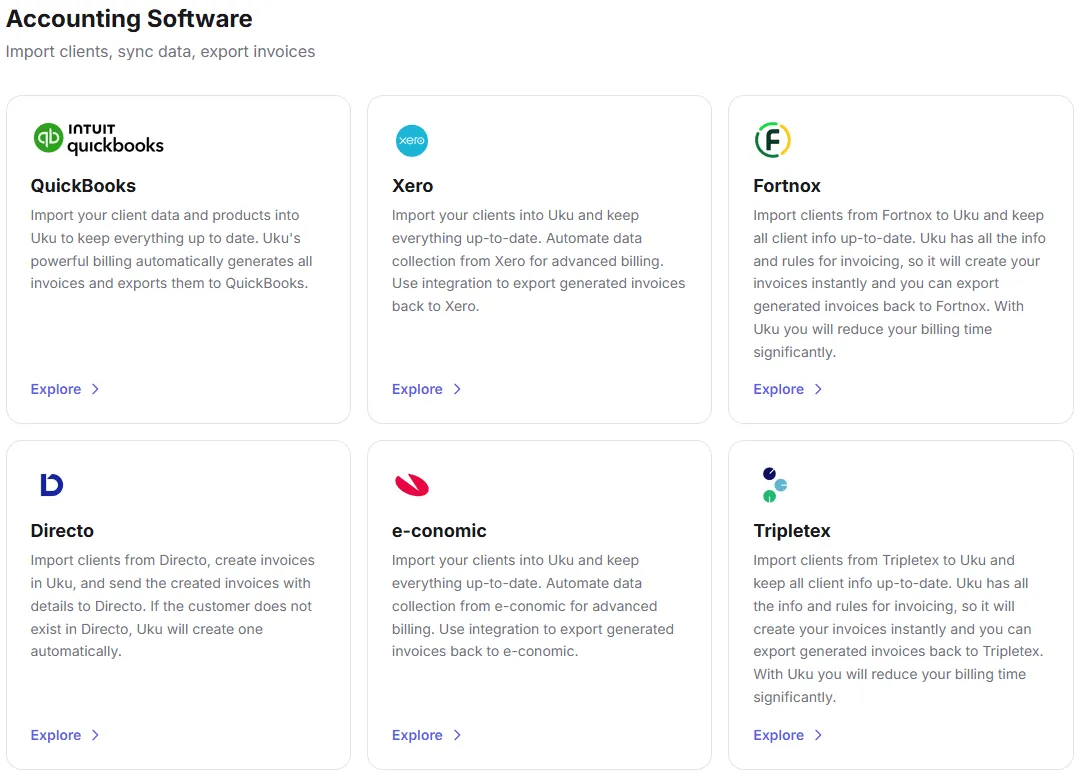Screen dimensions: 1083x776
Task: Click the Intuit QuickBooks logo
Action: click(x=99, y=139)
